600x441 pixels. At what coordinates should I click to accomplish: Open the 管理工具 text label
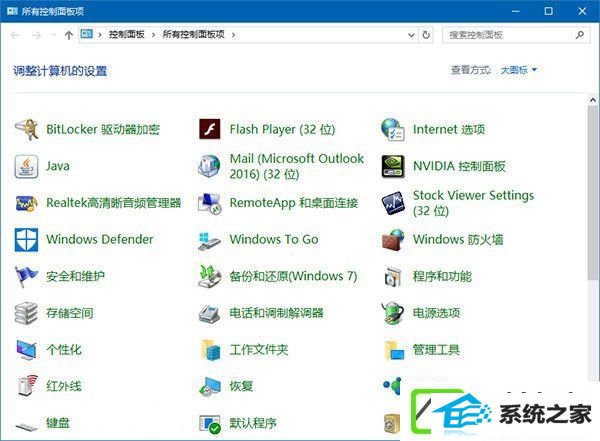tap(436, 350)
